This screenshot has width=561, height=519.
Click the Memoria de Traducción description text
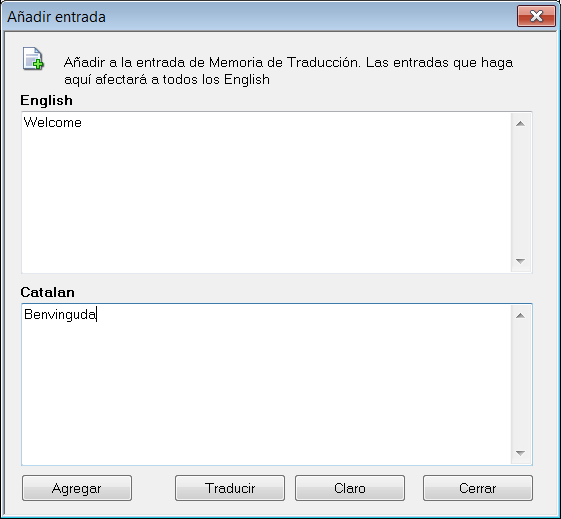(x=288, y=71)
